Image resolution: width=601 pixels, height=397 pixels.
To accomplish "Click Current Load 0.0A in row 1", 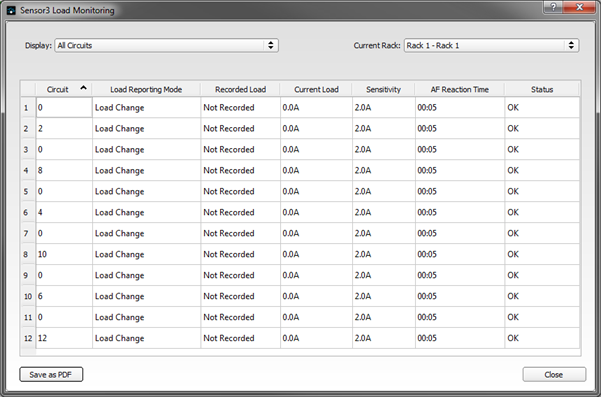I will pyautogui.click(x=316, y=108).
